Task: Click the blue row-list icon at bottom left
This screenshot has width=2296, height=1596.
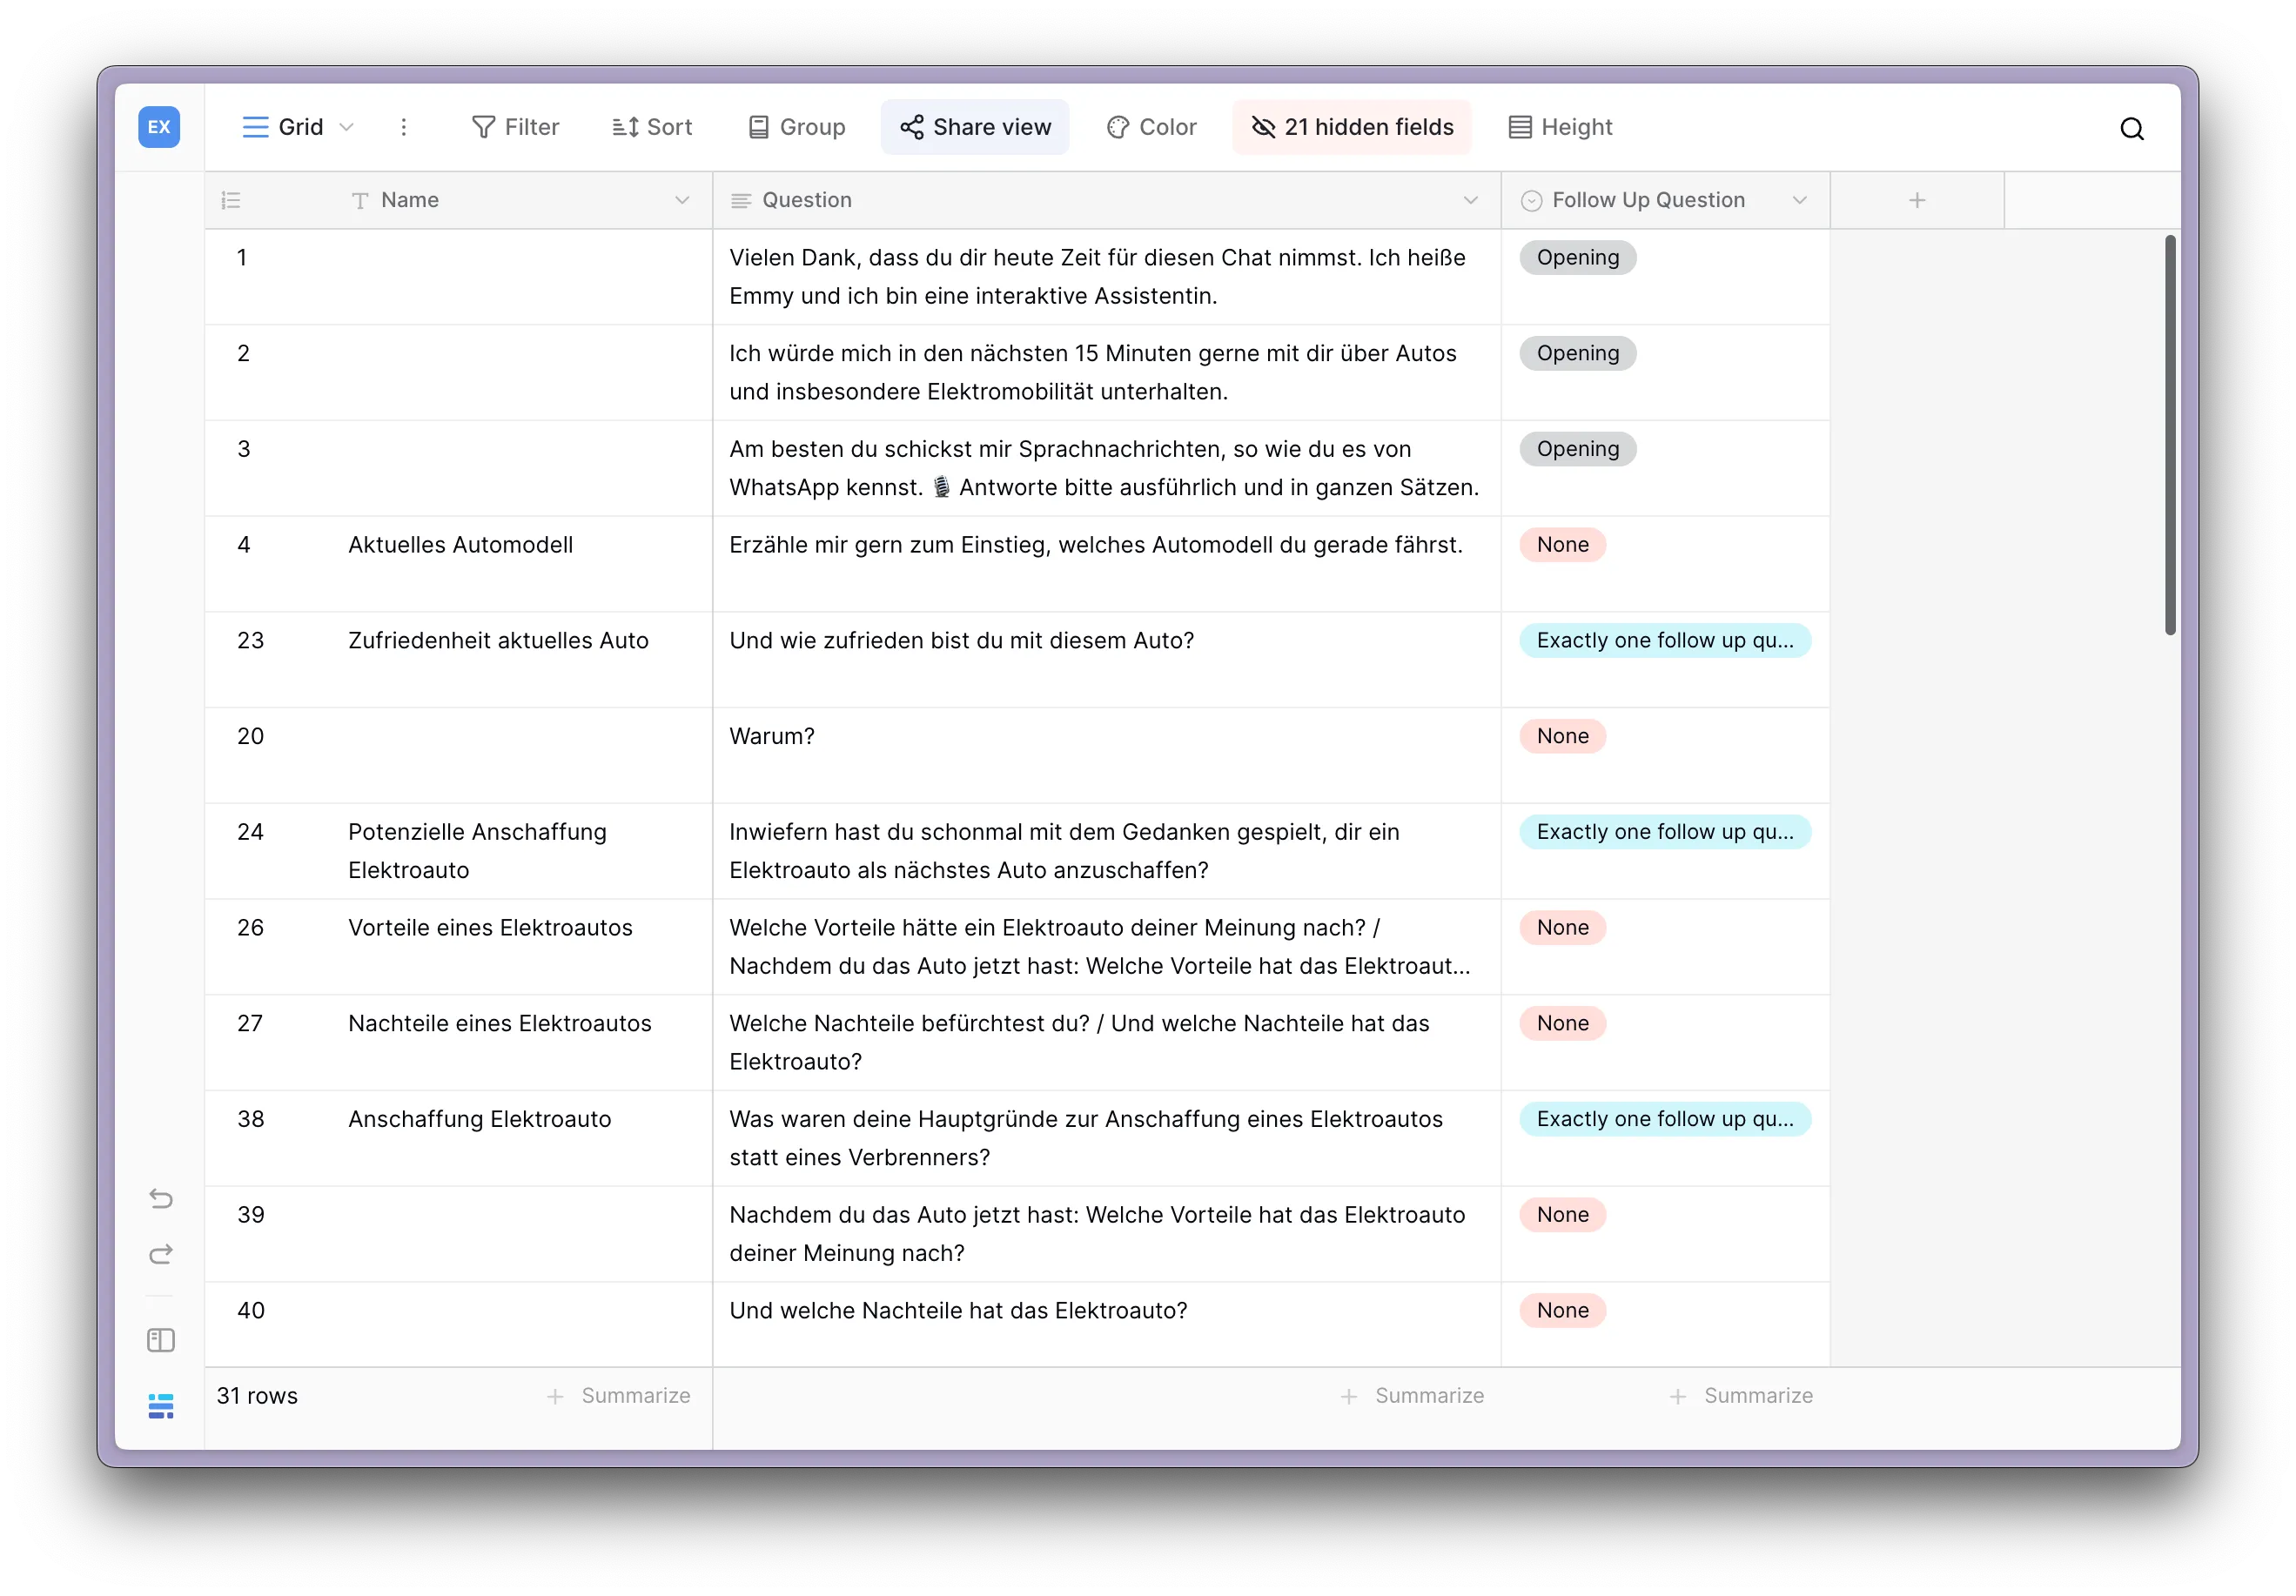Action: pos(160,1405)
